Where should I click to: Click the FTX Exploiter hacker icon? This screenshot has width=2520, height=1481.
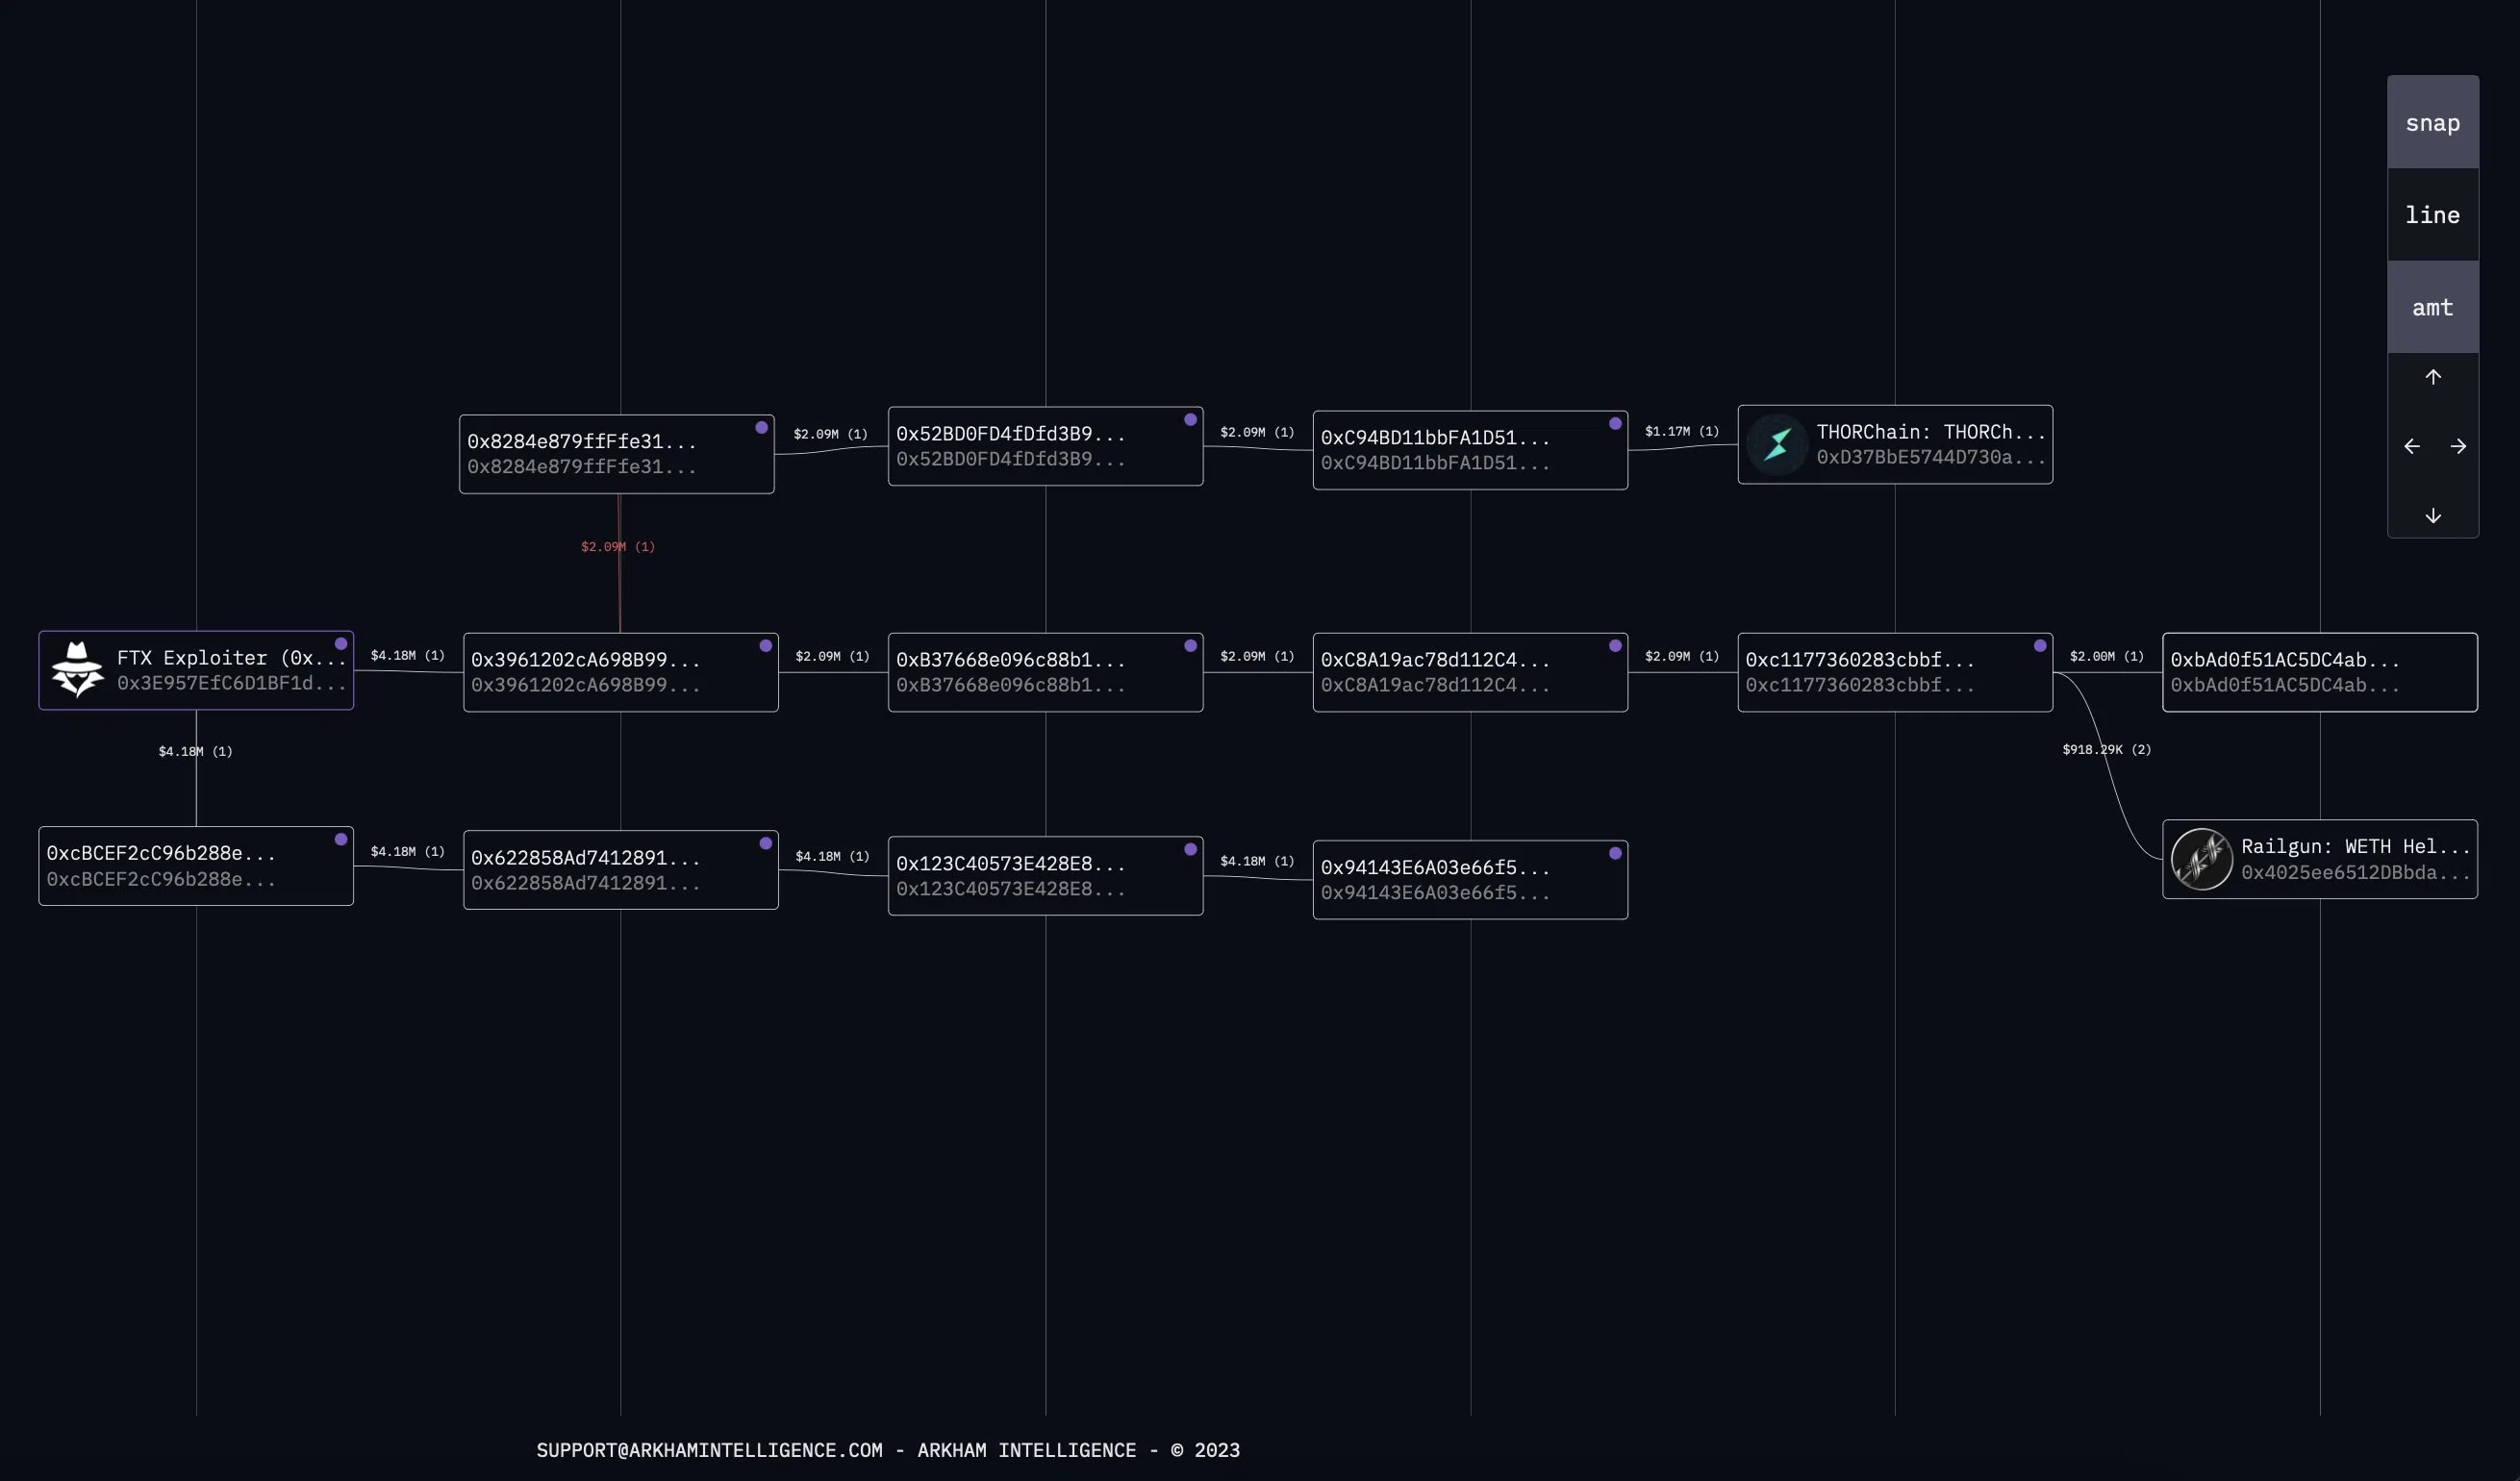click(77, 669)
